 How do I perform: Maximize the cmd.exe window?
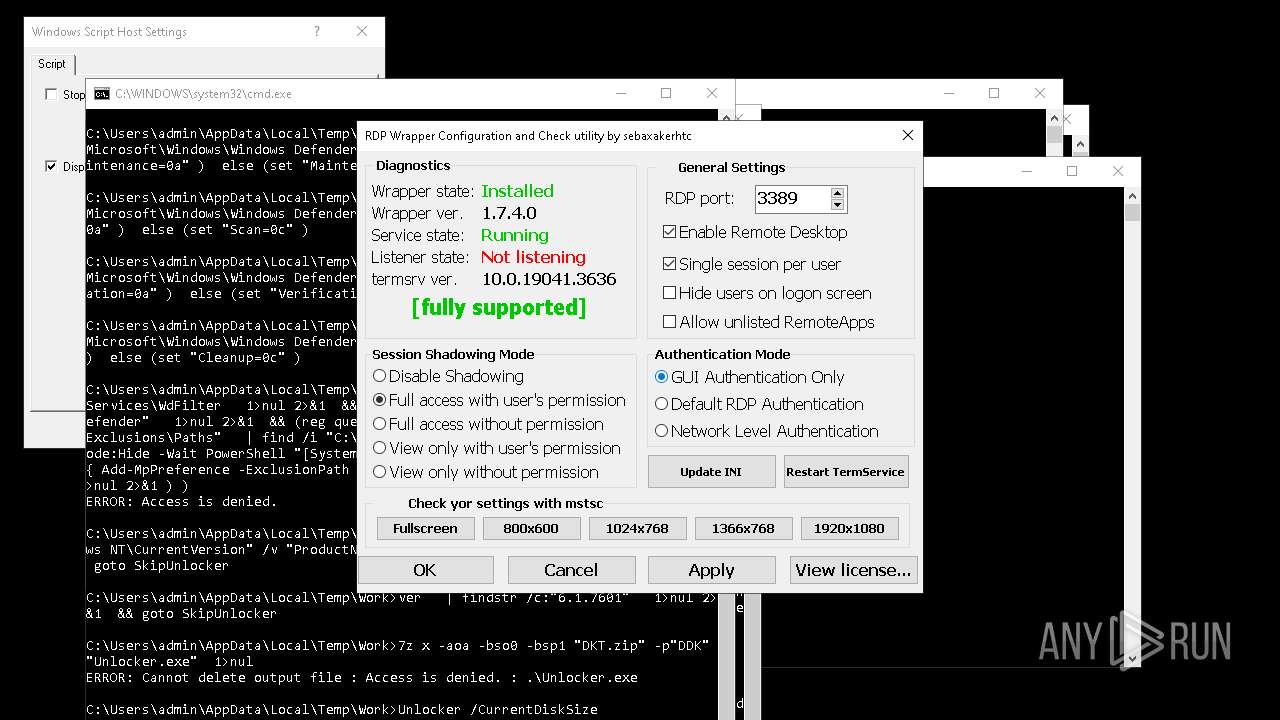pos(666,93)
